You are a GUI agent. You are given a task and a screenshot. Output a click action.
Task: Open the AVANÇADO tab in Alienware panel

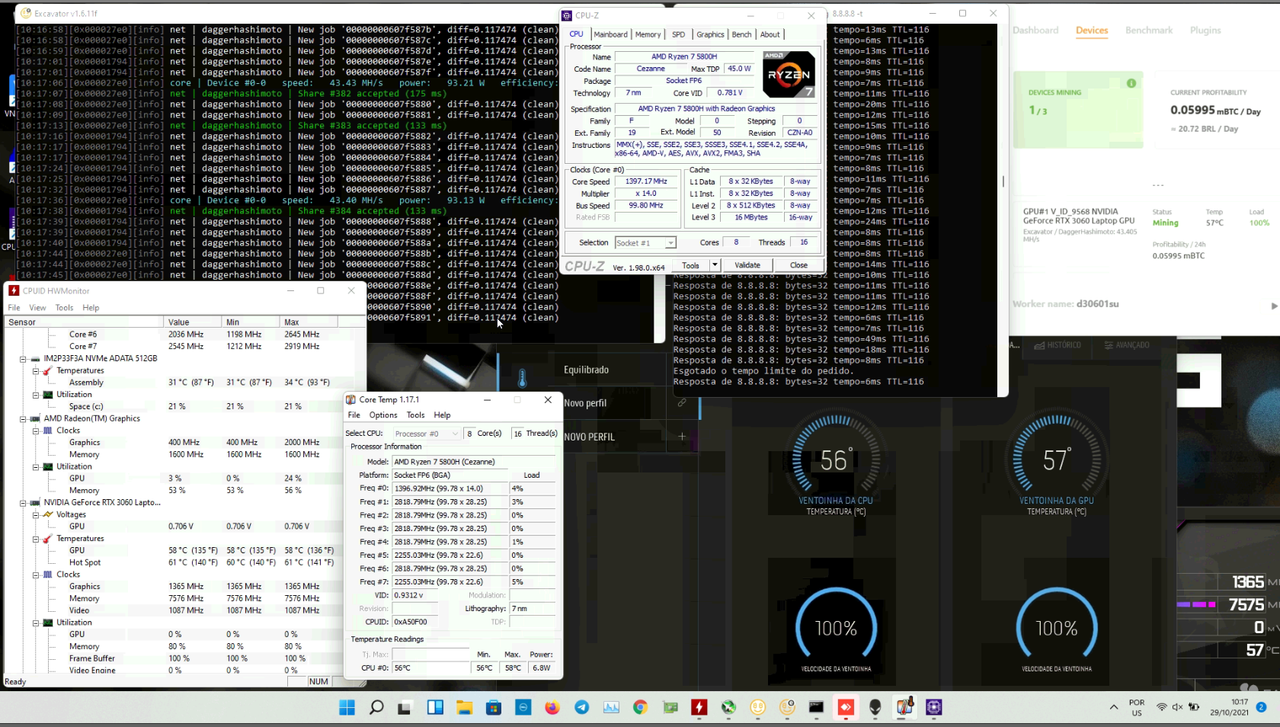pyautogui.click(x=1127, y=345)
